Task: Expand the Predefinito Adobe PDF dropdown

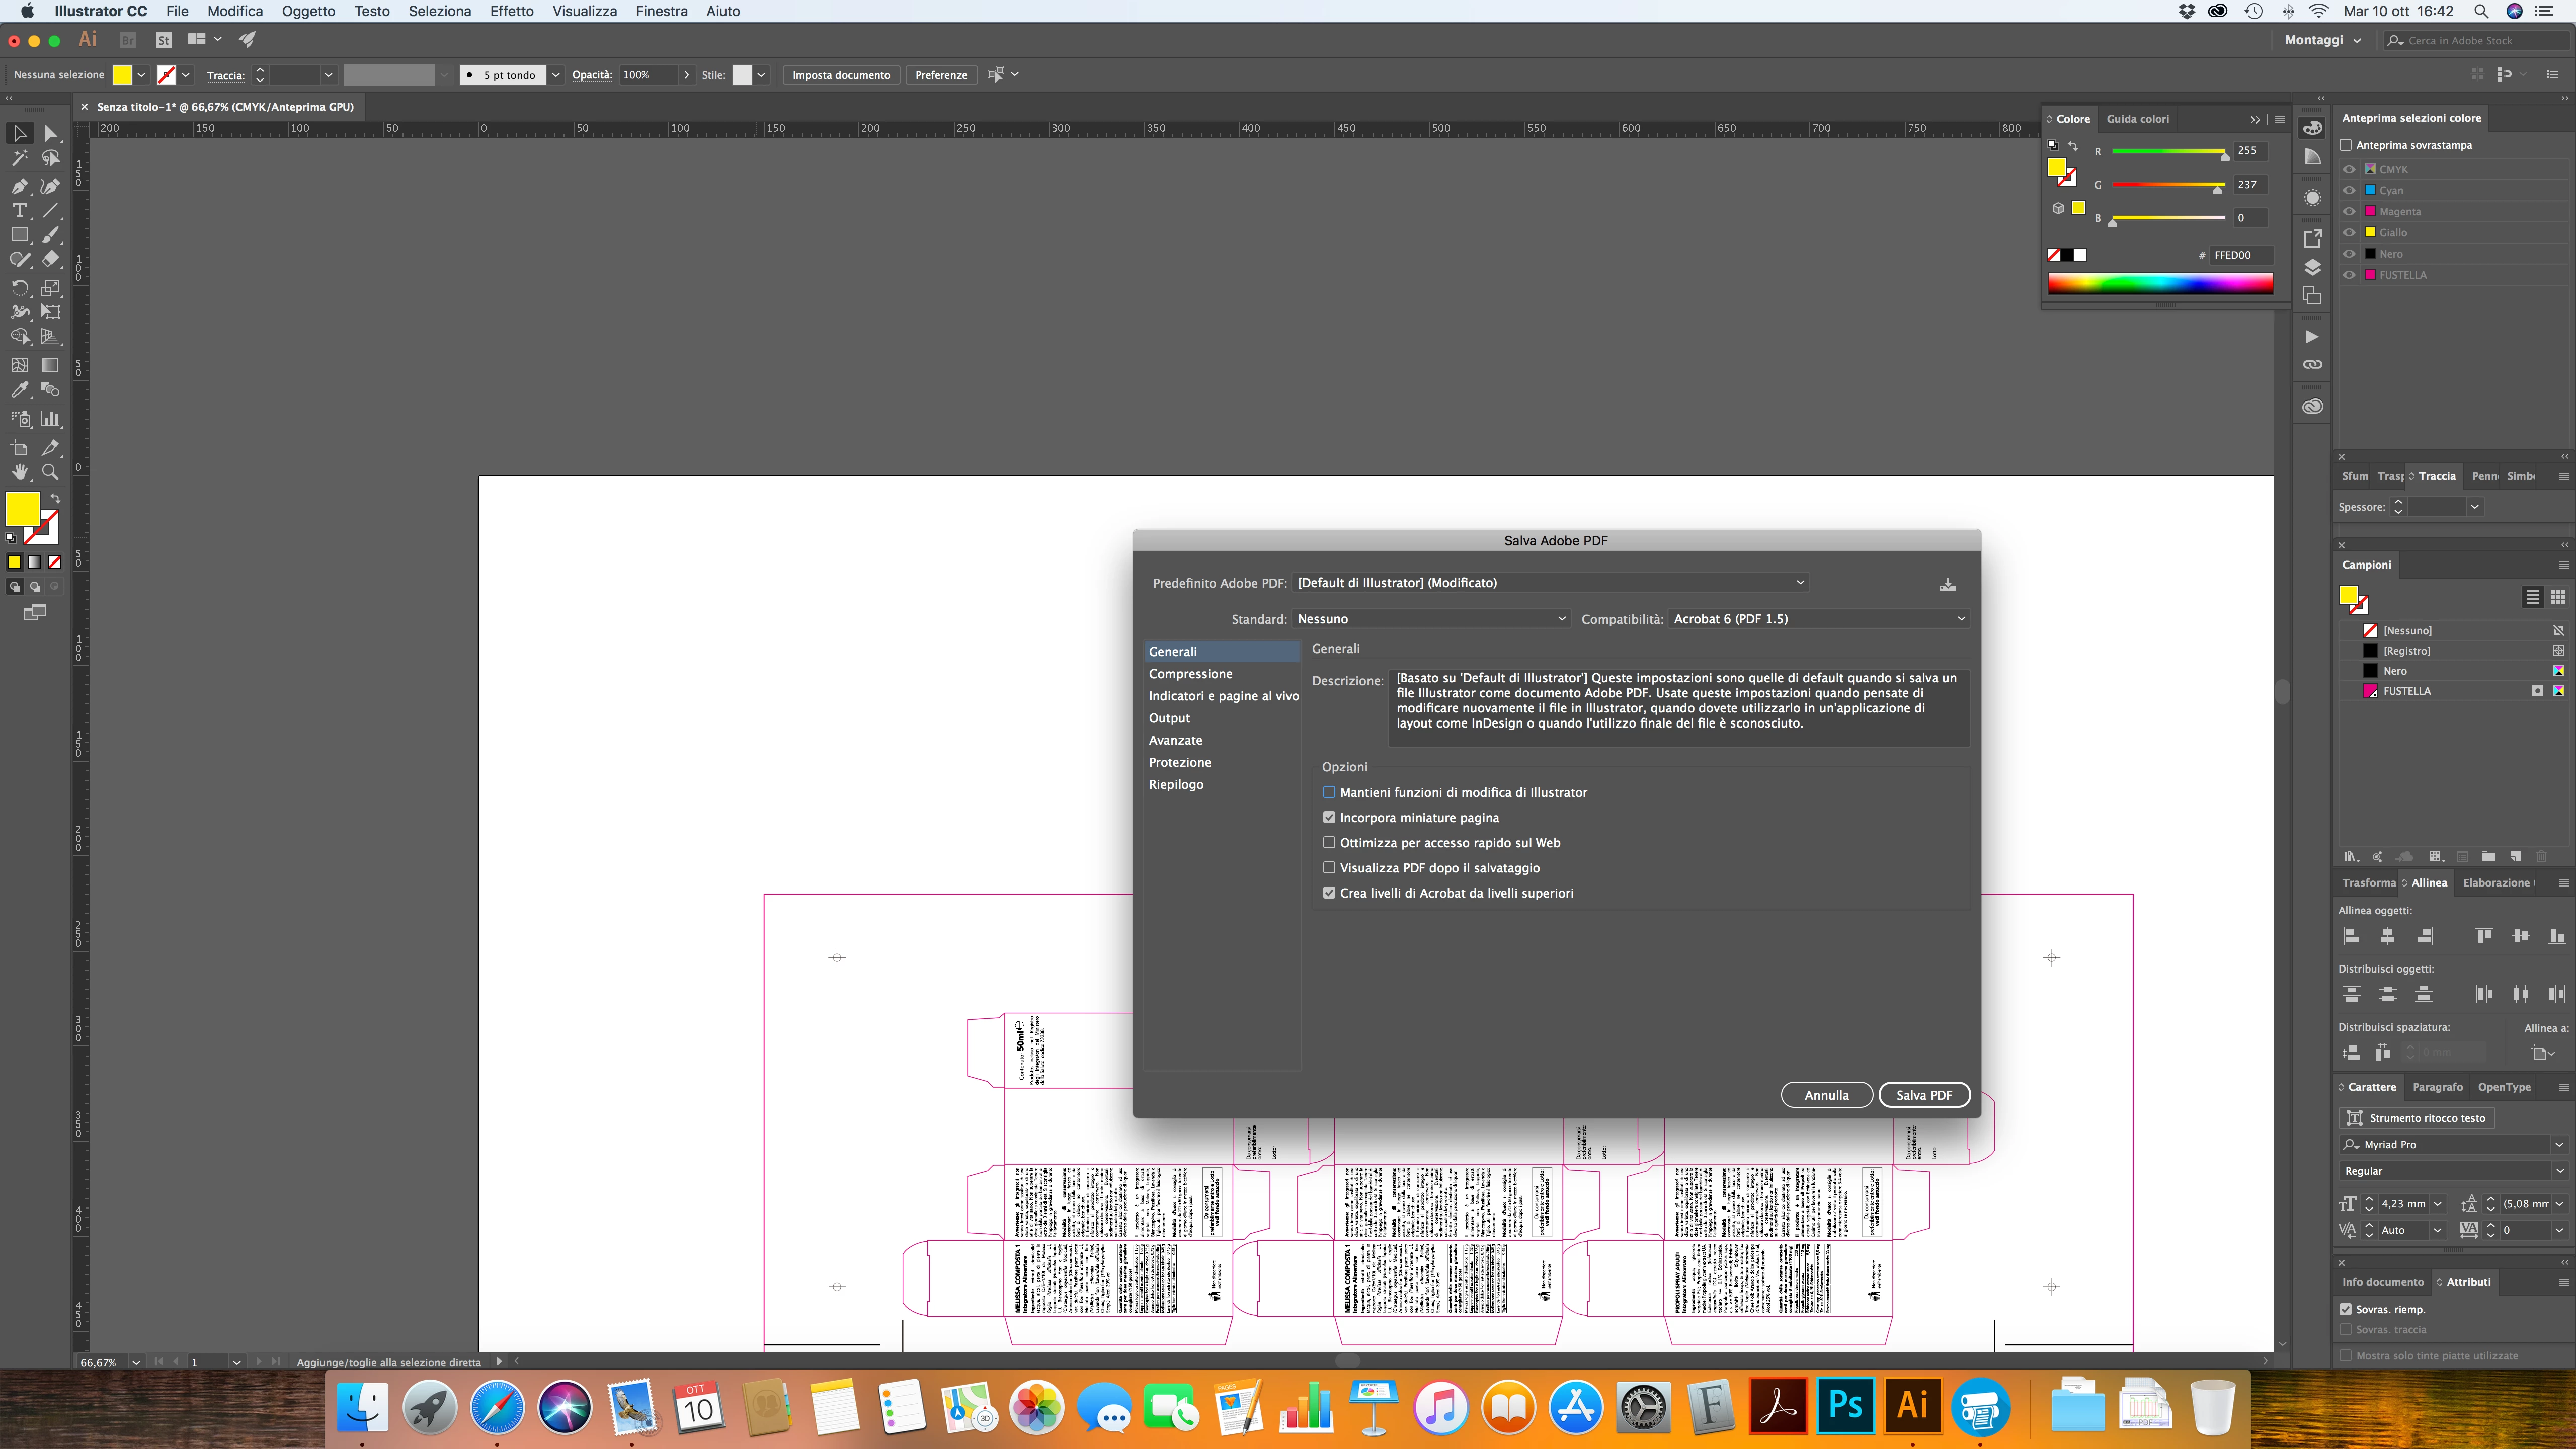Action: [1550, 583]
